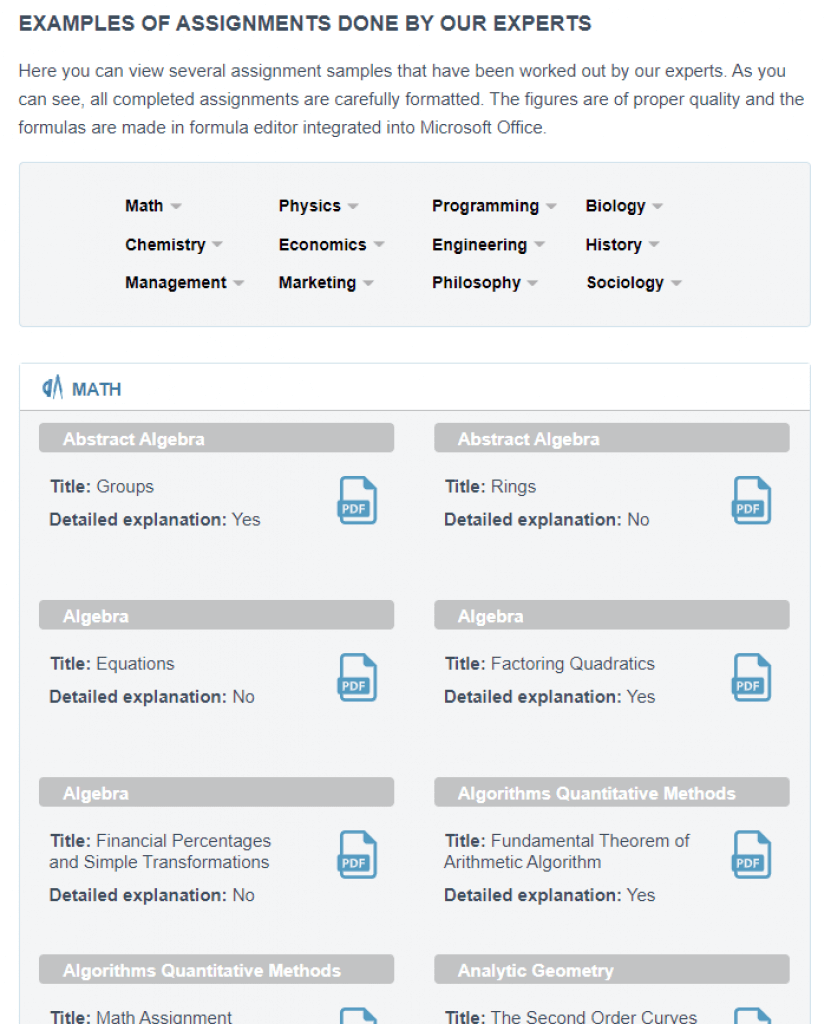The height and width of the screenshot is (1024, 831).
Task: Click the Chemistry subject link
Action: pos(166,244)
